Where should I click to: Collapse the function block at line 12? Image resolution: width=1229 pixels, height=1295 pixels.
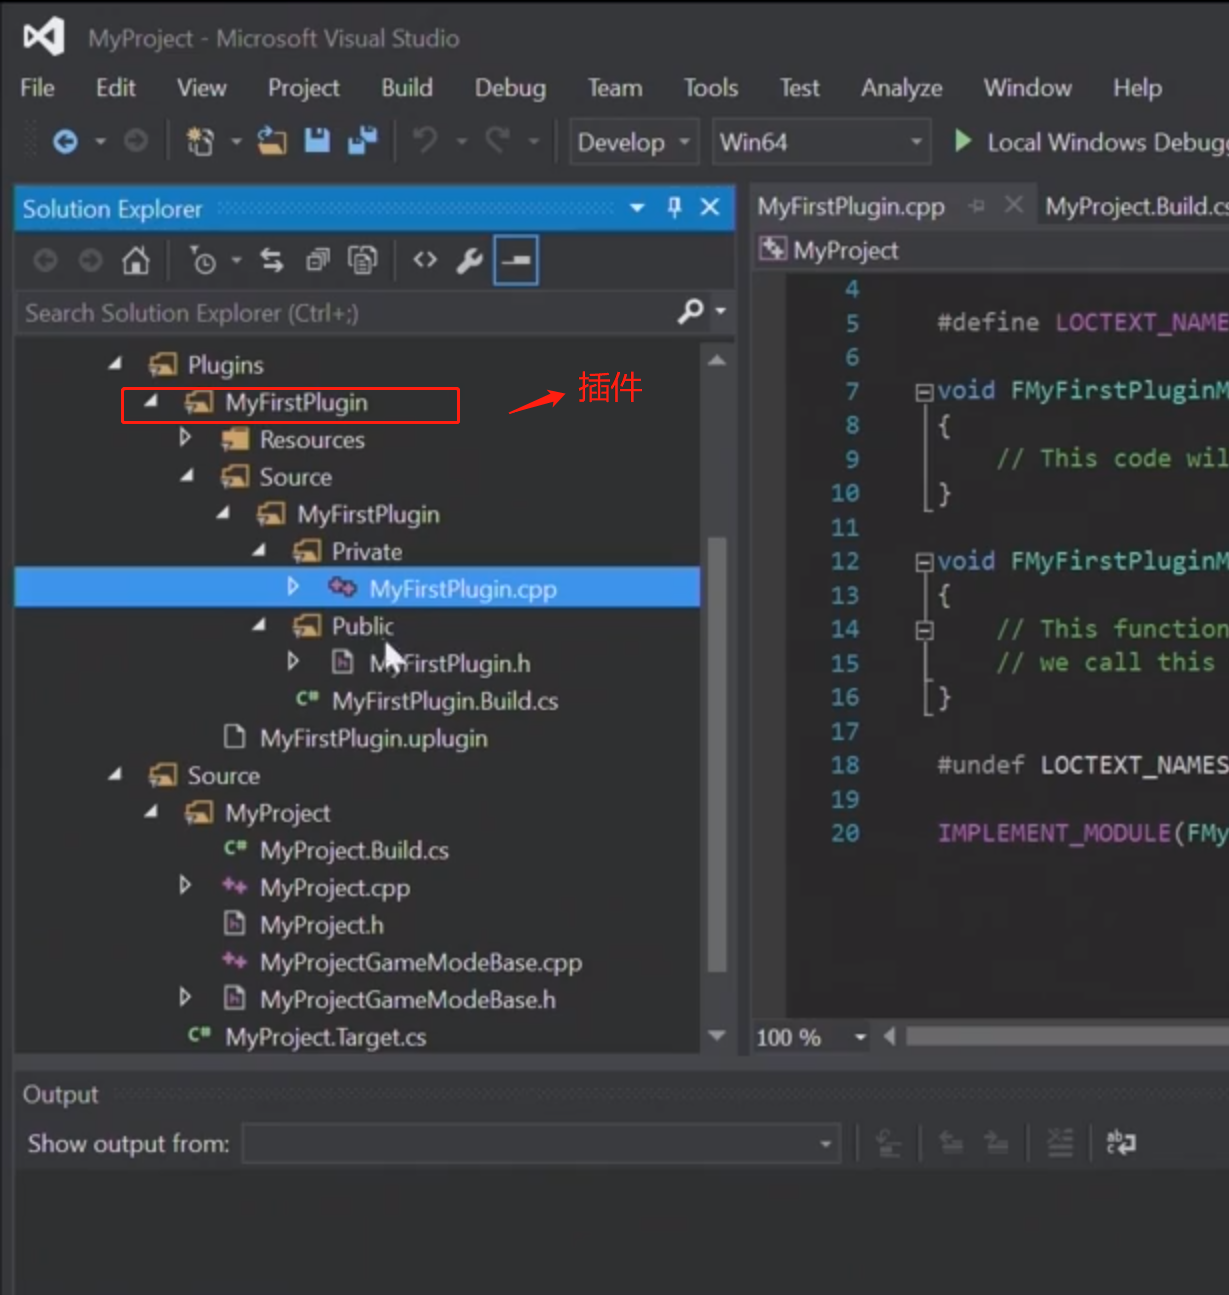point(924,563)
